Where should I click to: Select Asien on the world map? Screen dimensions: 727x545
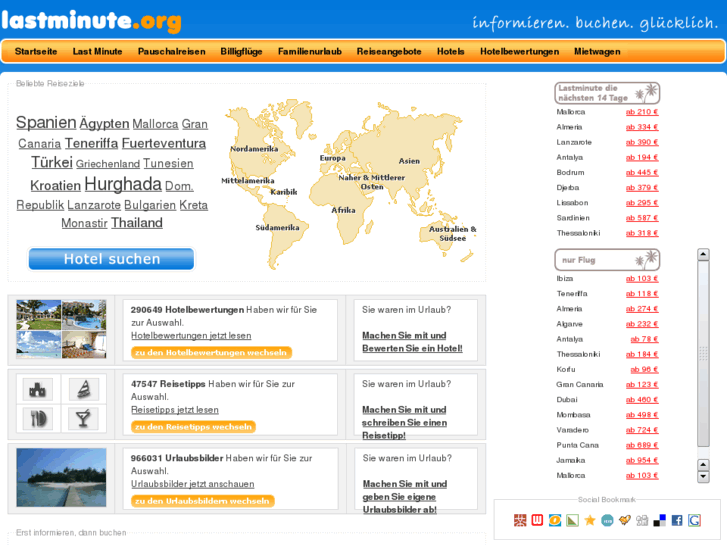409,161
